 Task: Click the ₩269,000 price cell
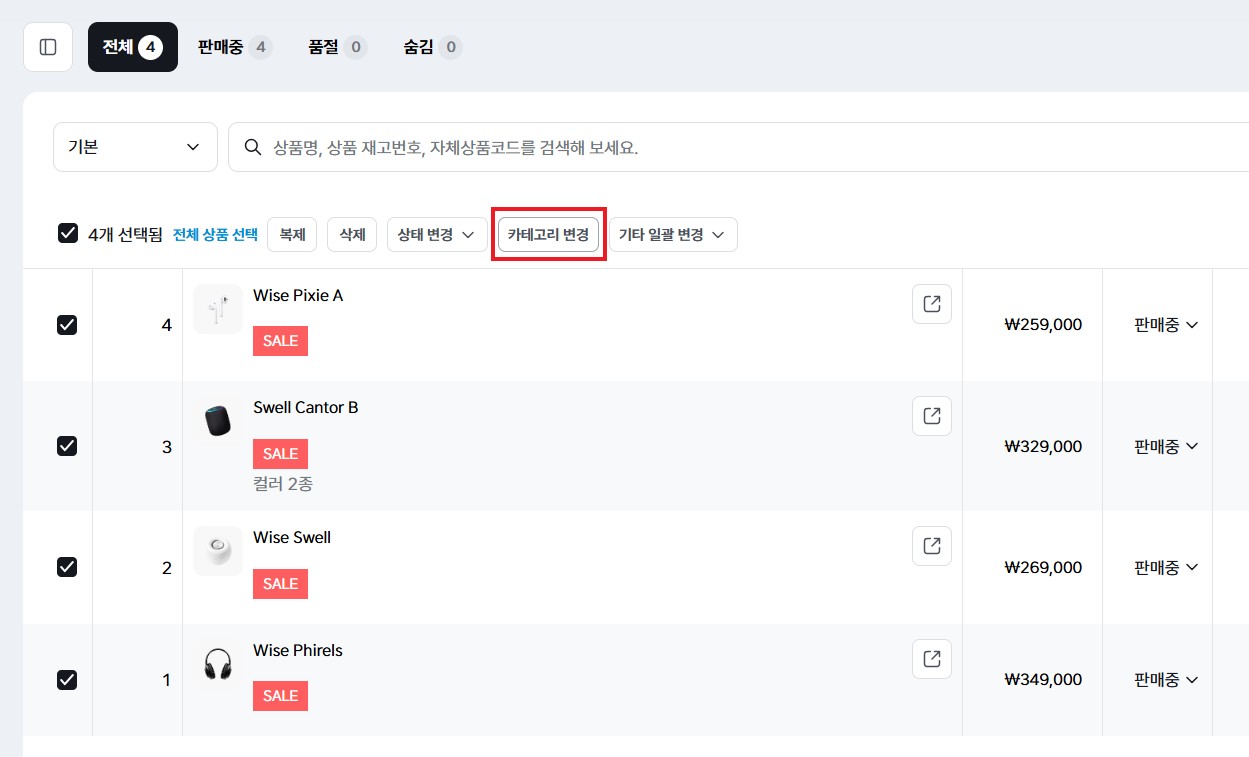[1043, 567]
